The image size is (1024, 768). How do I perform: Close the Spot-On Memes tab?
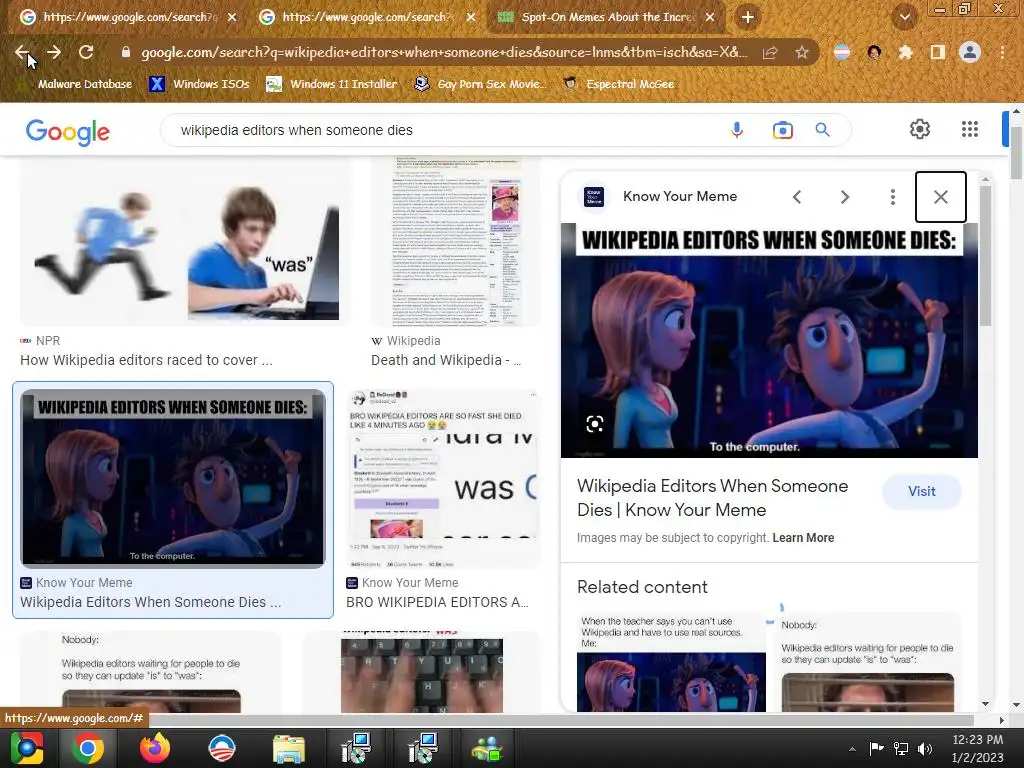coord(710,17)
